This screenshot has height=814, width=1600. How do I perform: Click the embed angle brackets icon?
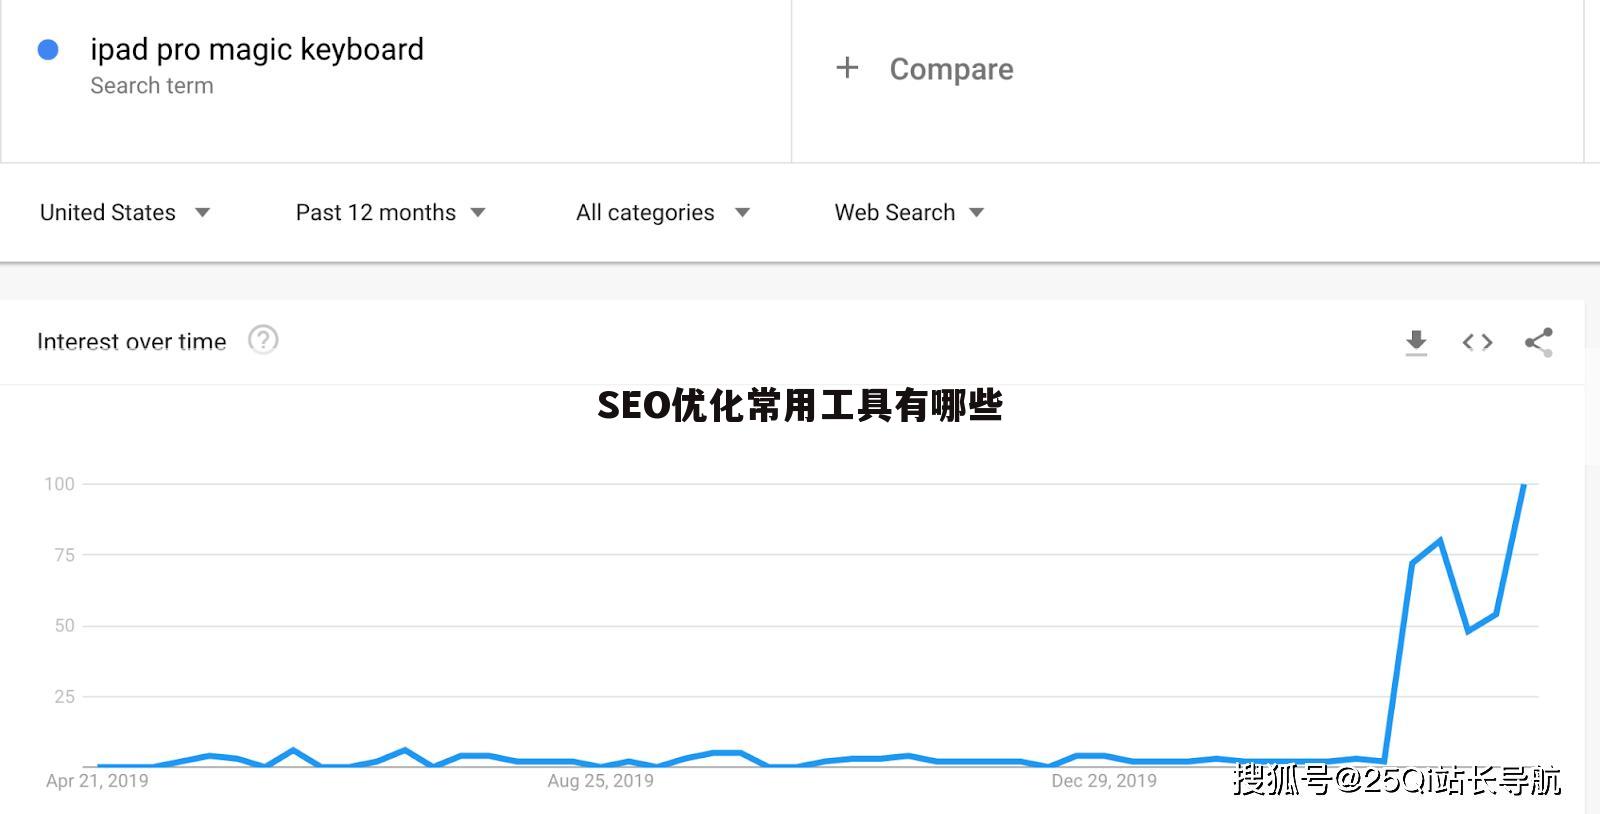coord(1477,342)
